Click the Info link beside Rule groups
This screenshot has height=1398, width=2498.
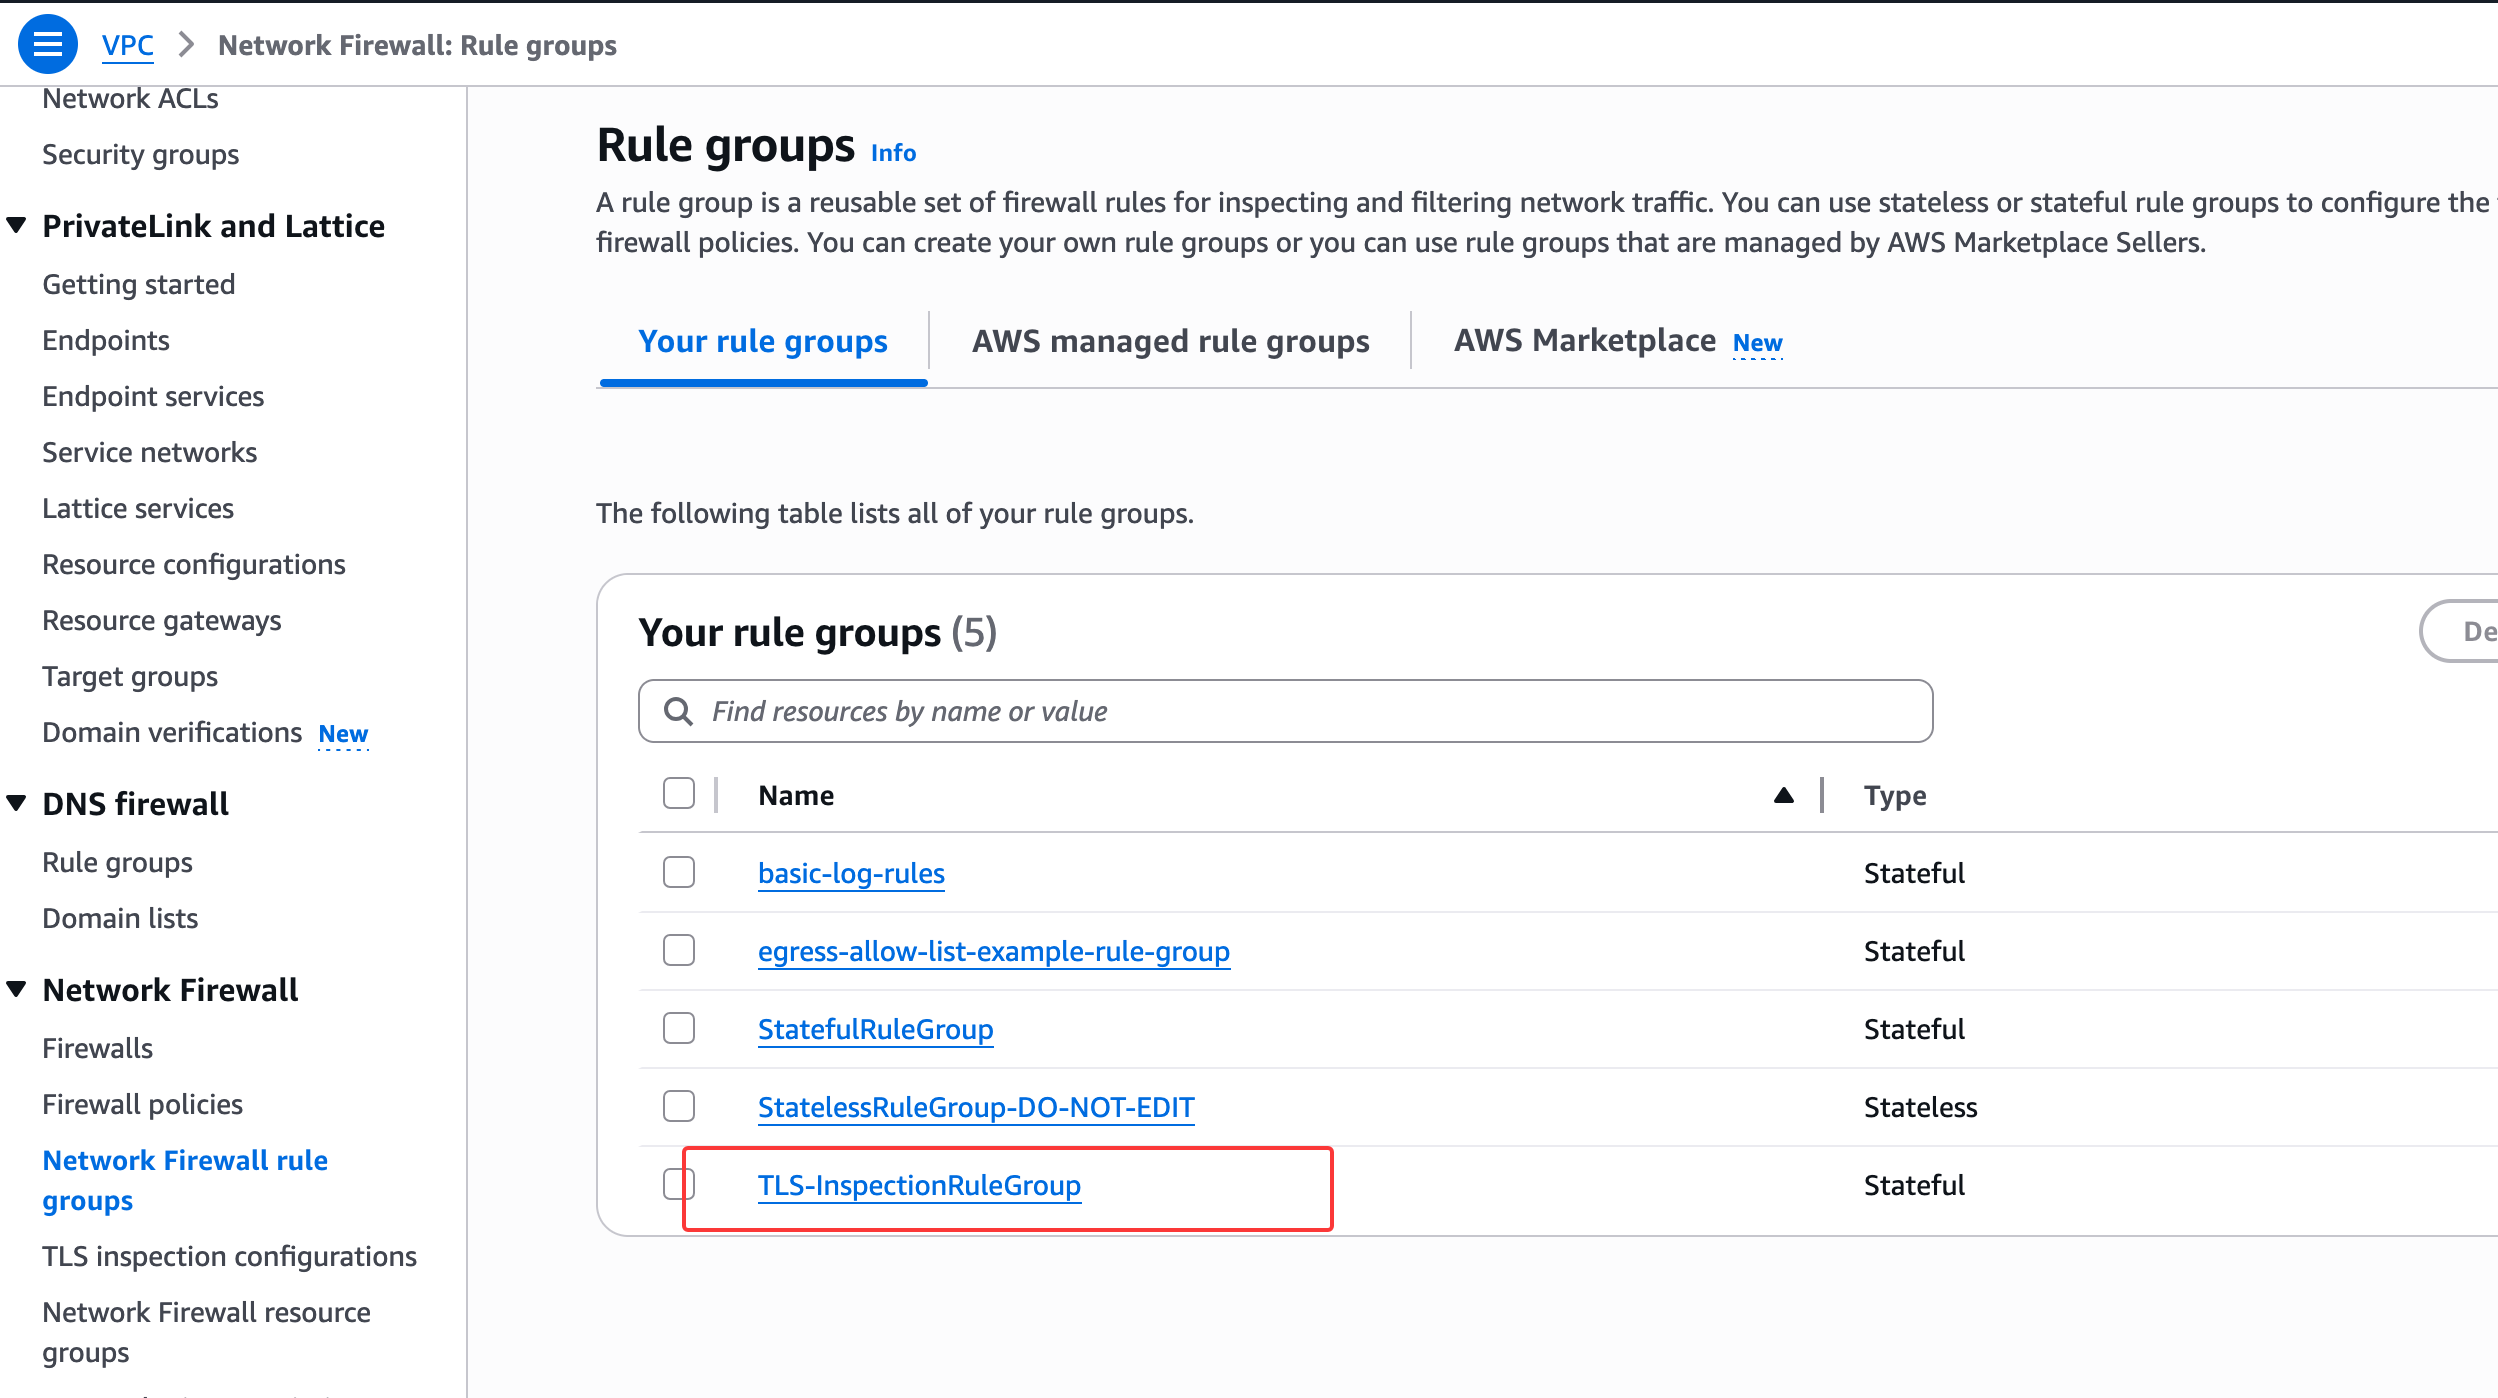coord(893,153)
